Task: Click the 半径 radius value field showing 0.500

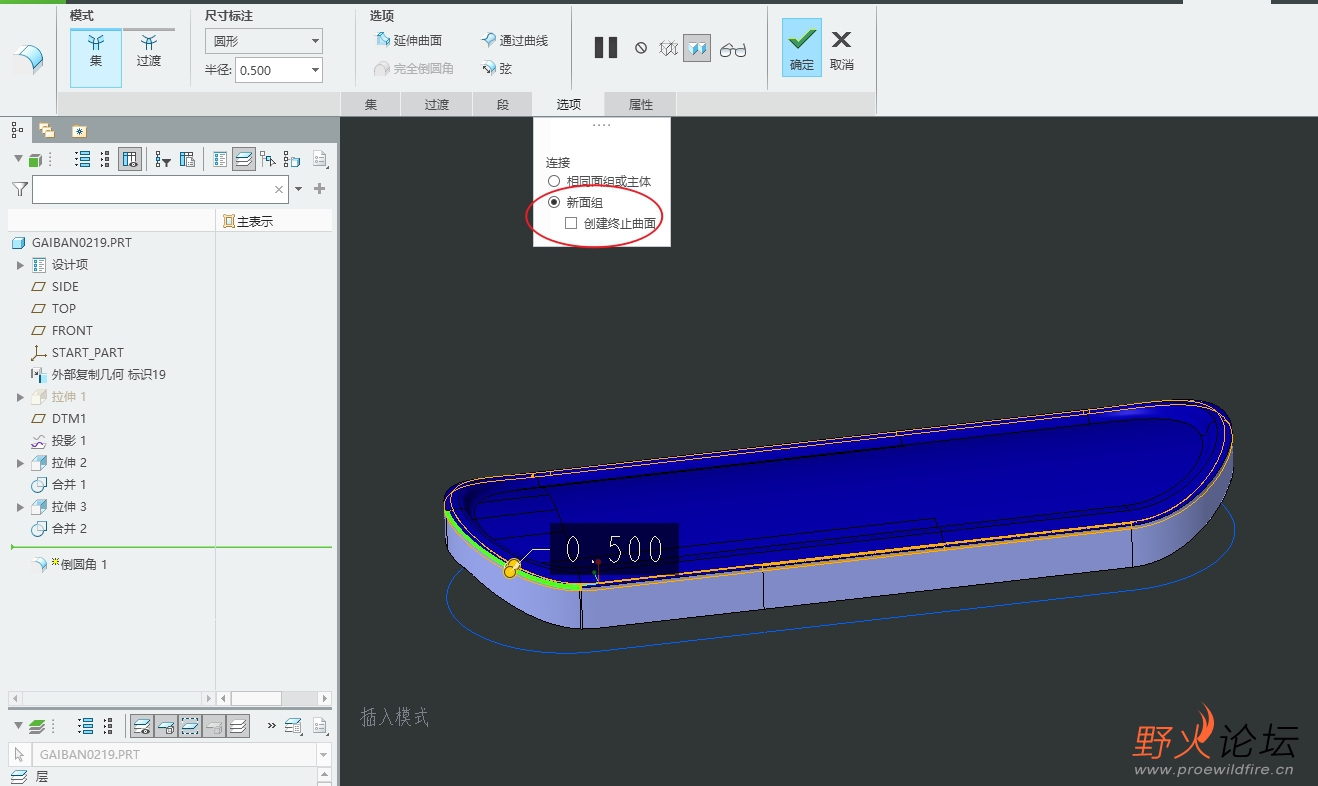Action: click(x=272, y=70)
